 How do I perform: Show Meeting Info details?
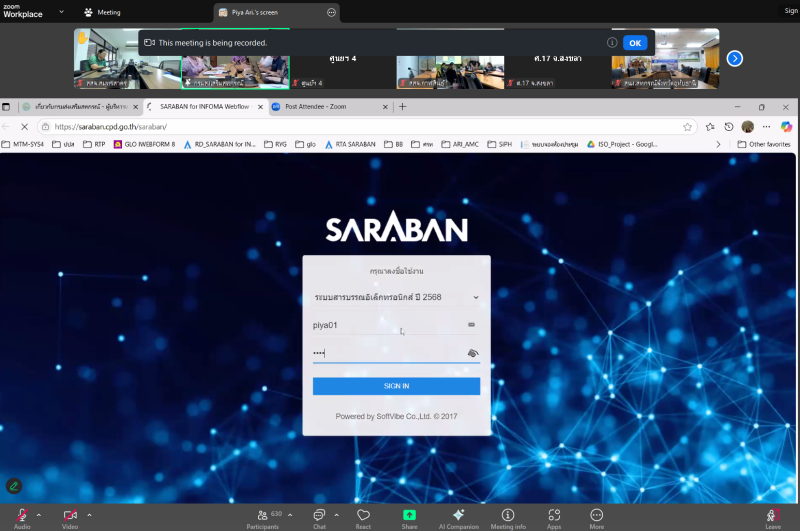pos(508,514)
